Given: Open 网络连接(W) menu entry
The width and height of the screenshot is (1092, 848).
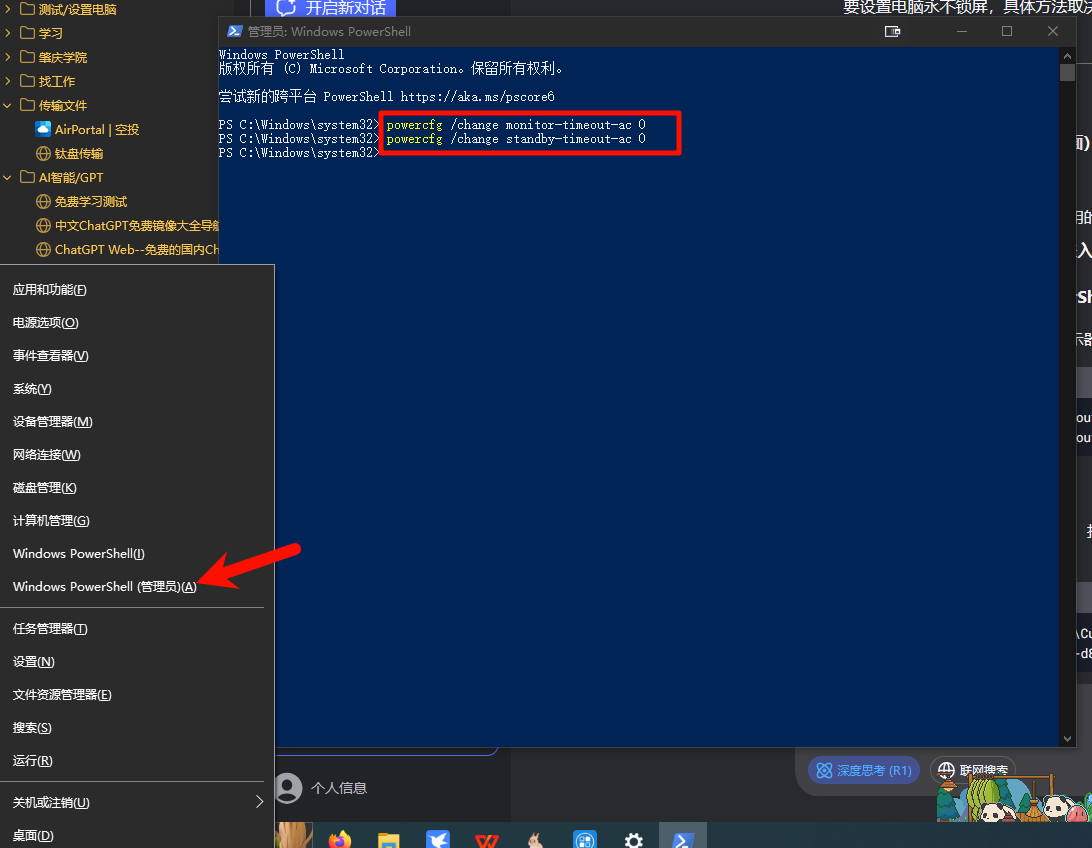Looking at the screenshot, I should pyautogui.click(x=136, y=455).
